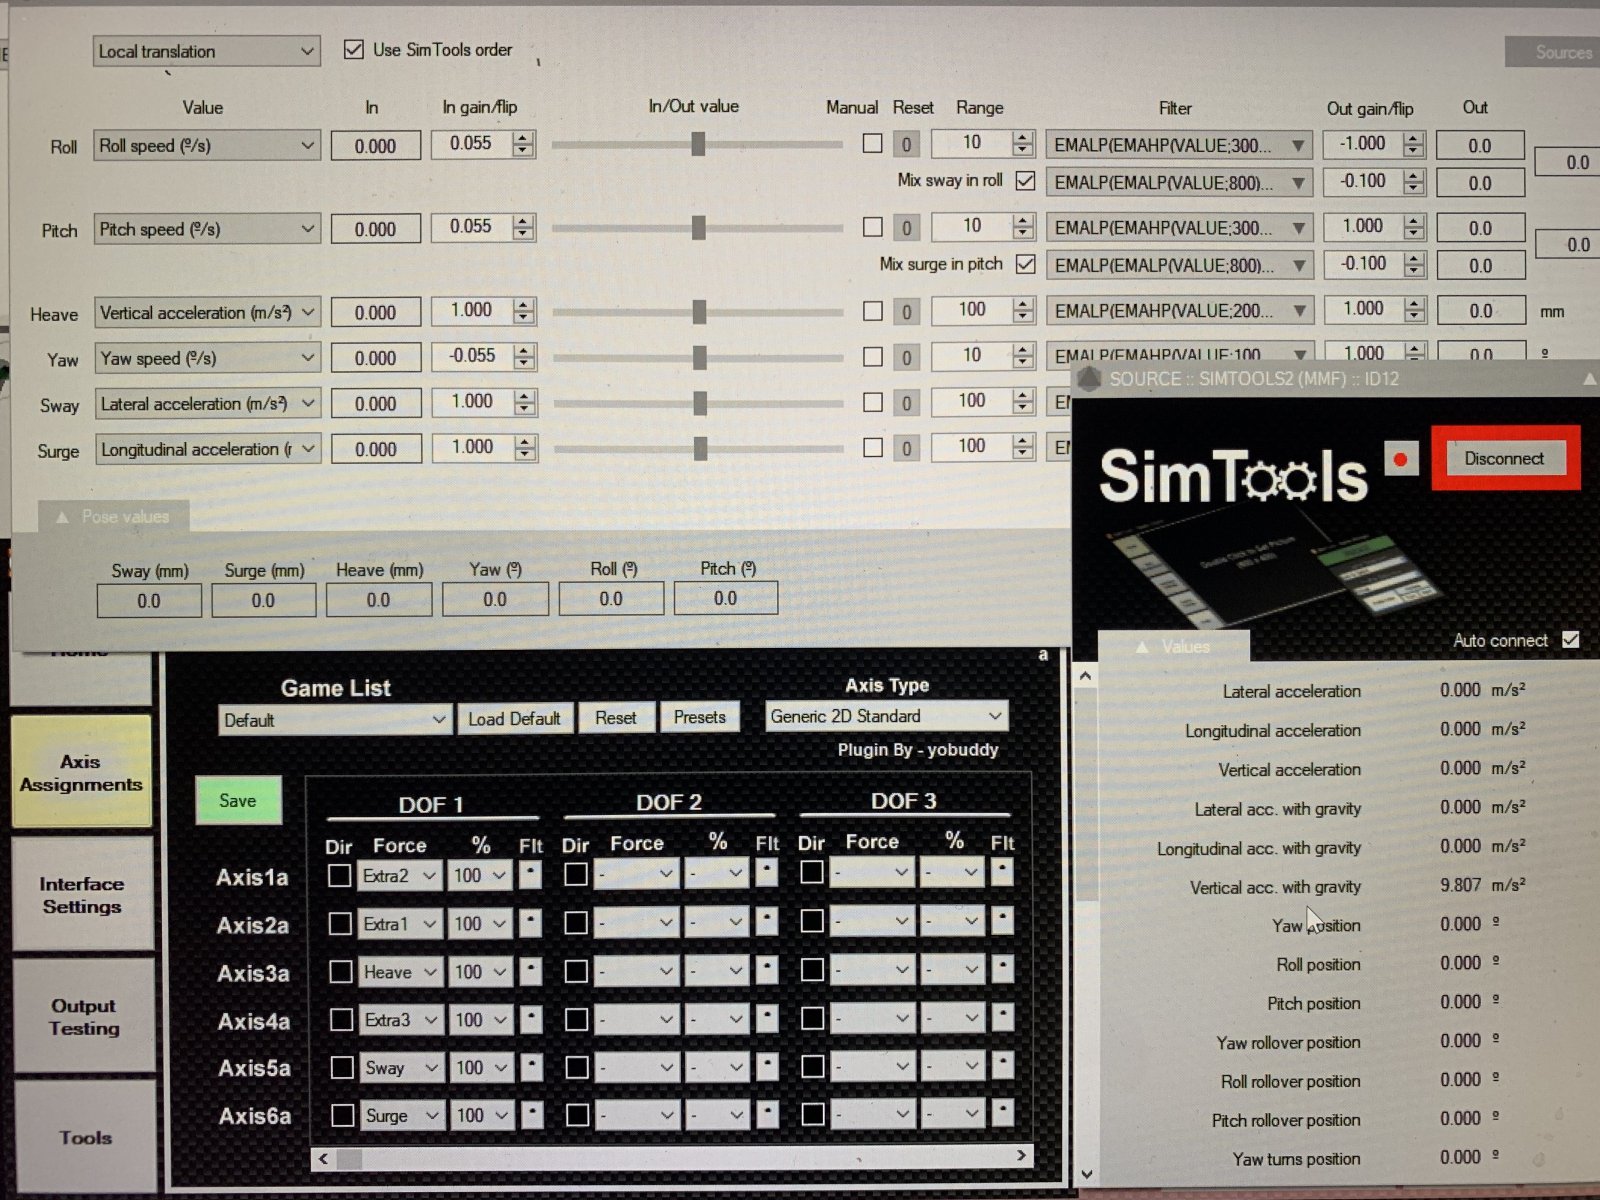Open the Roll filter EMALP dropdown

(x=1180, y=145)
